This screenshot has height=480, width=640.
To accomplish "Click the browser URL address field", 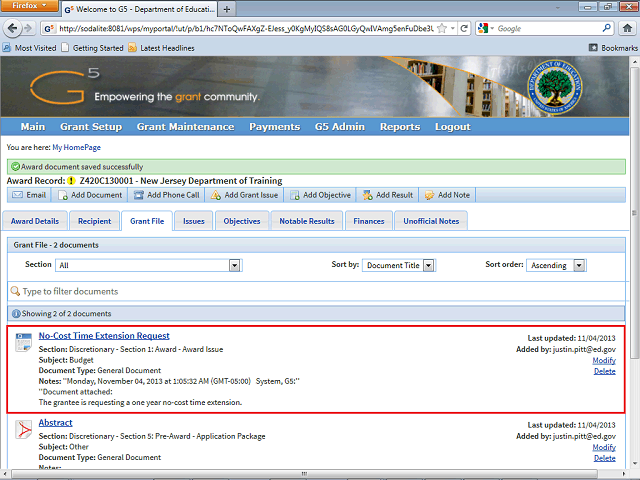I will click(246, 28).
